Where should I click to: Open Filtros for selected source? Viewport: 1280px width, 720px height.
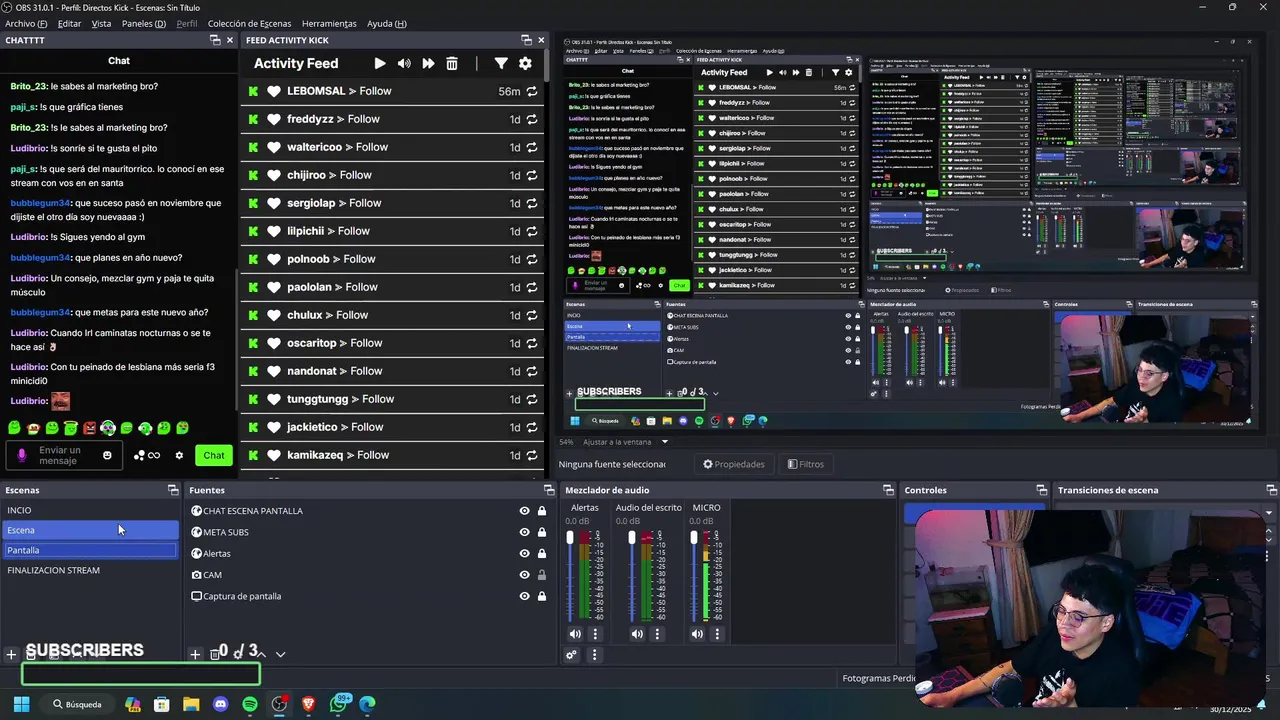[806, 464]
